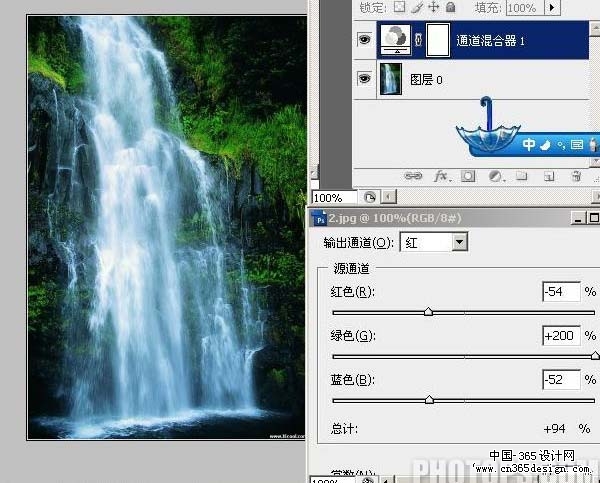Click the document zoom 100% field
This screenshot has height=483, width=600.
coord(334,197)
